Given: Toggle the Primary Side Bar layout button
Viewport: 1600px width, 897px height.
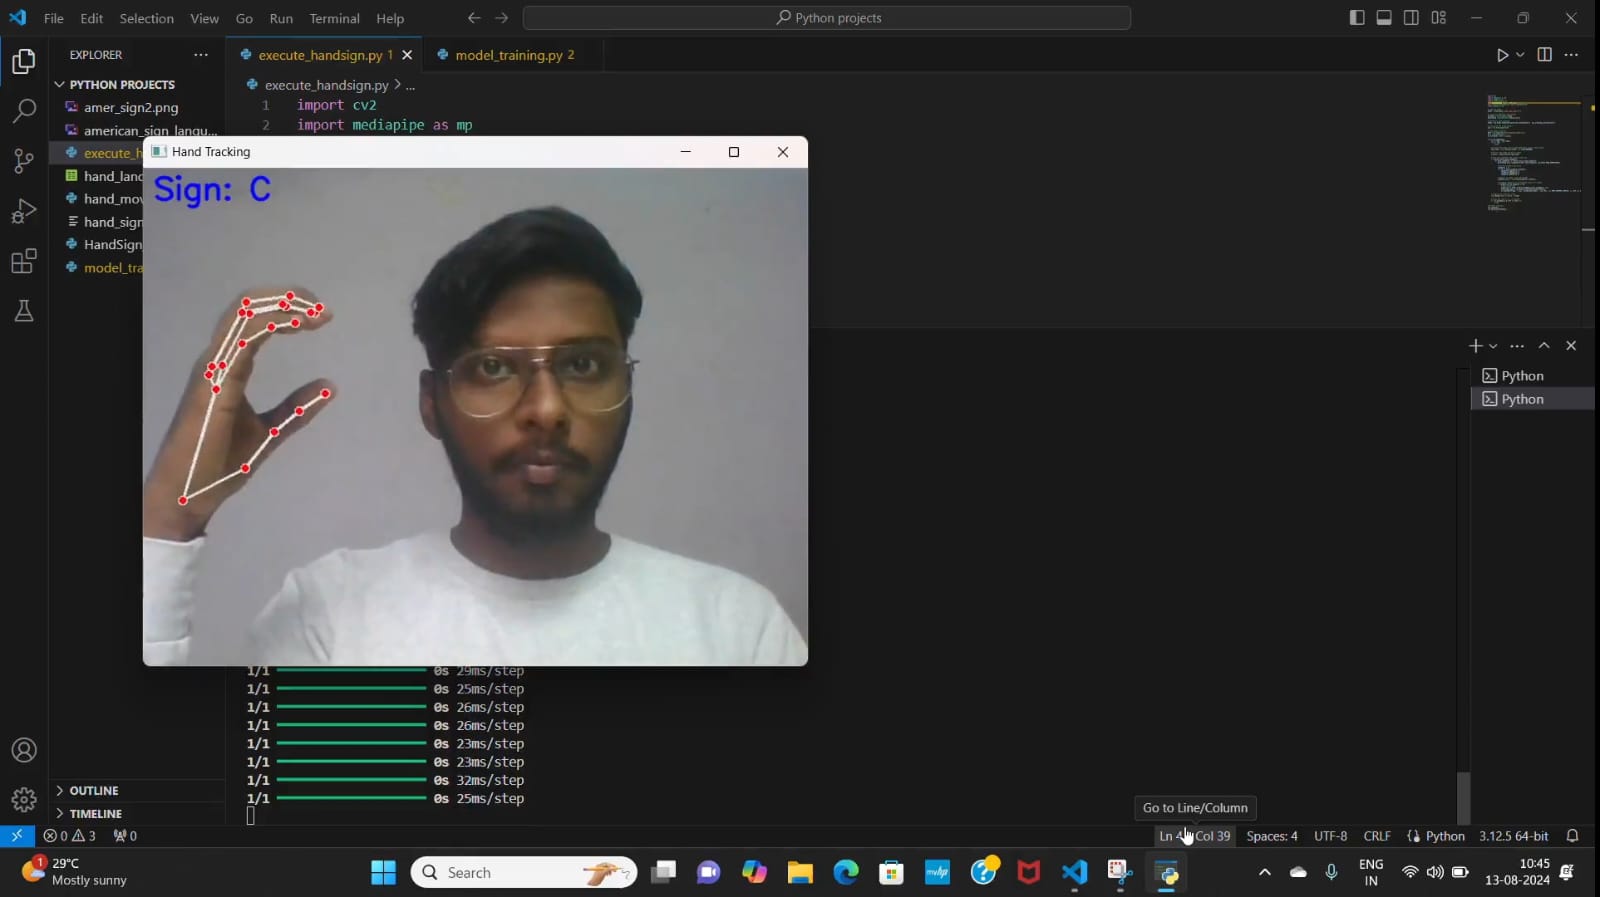Looking at the screenshot, I should click(1357, 18).
